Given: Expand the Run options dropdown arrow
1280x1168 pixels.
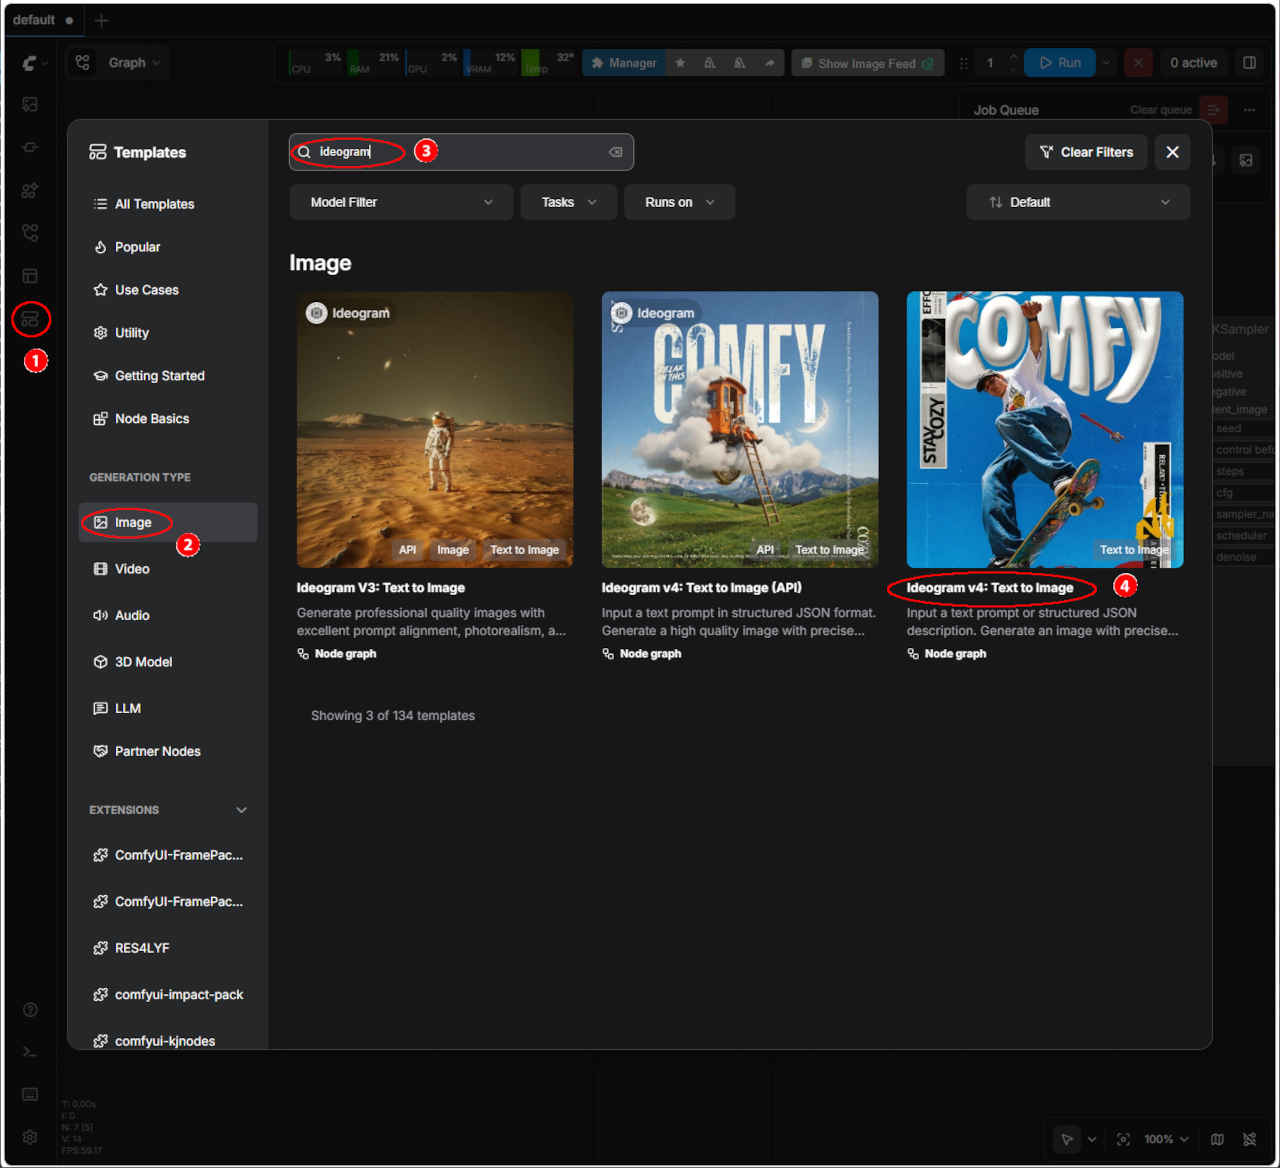Looking at the screenshot, I should pyautogui.click(x=1106, y=63).
